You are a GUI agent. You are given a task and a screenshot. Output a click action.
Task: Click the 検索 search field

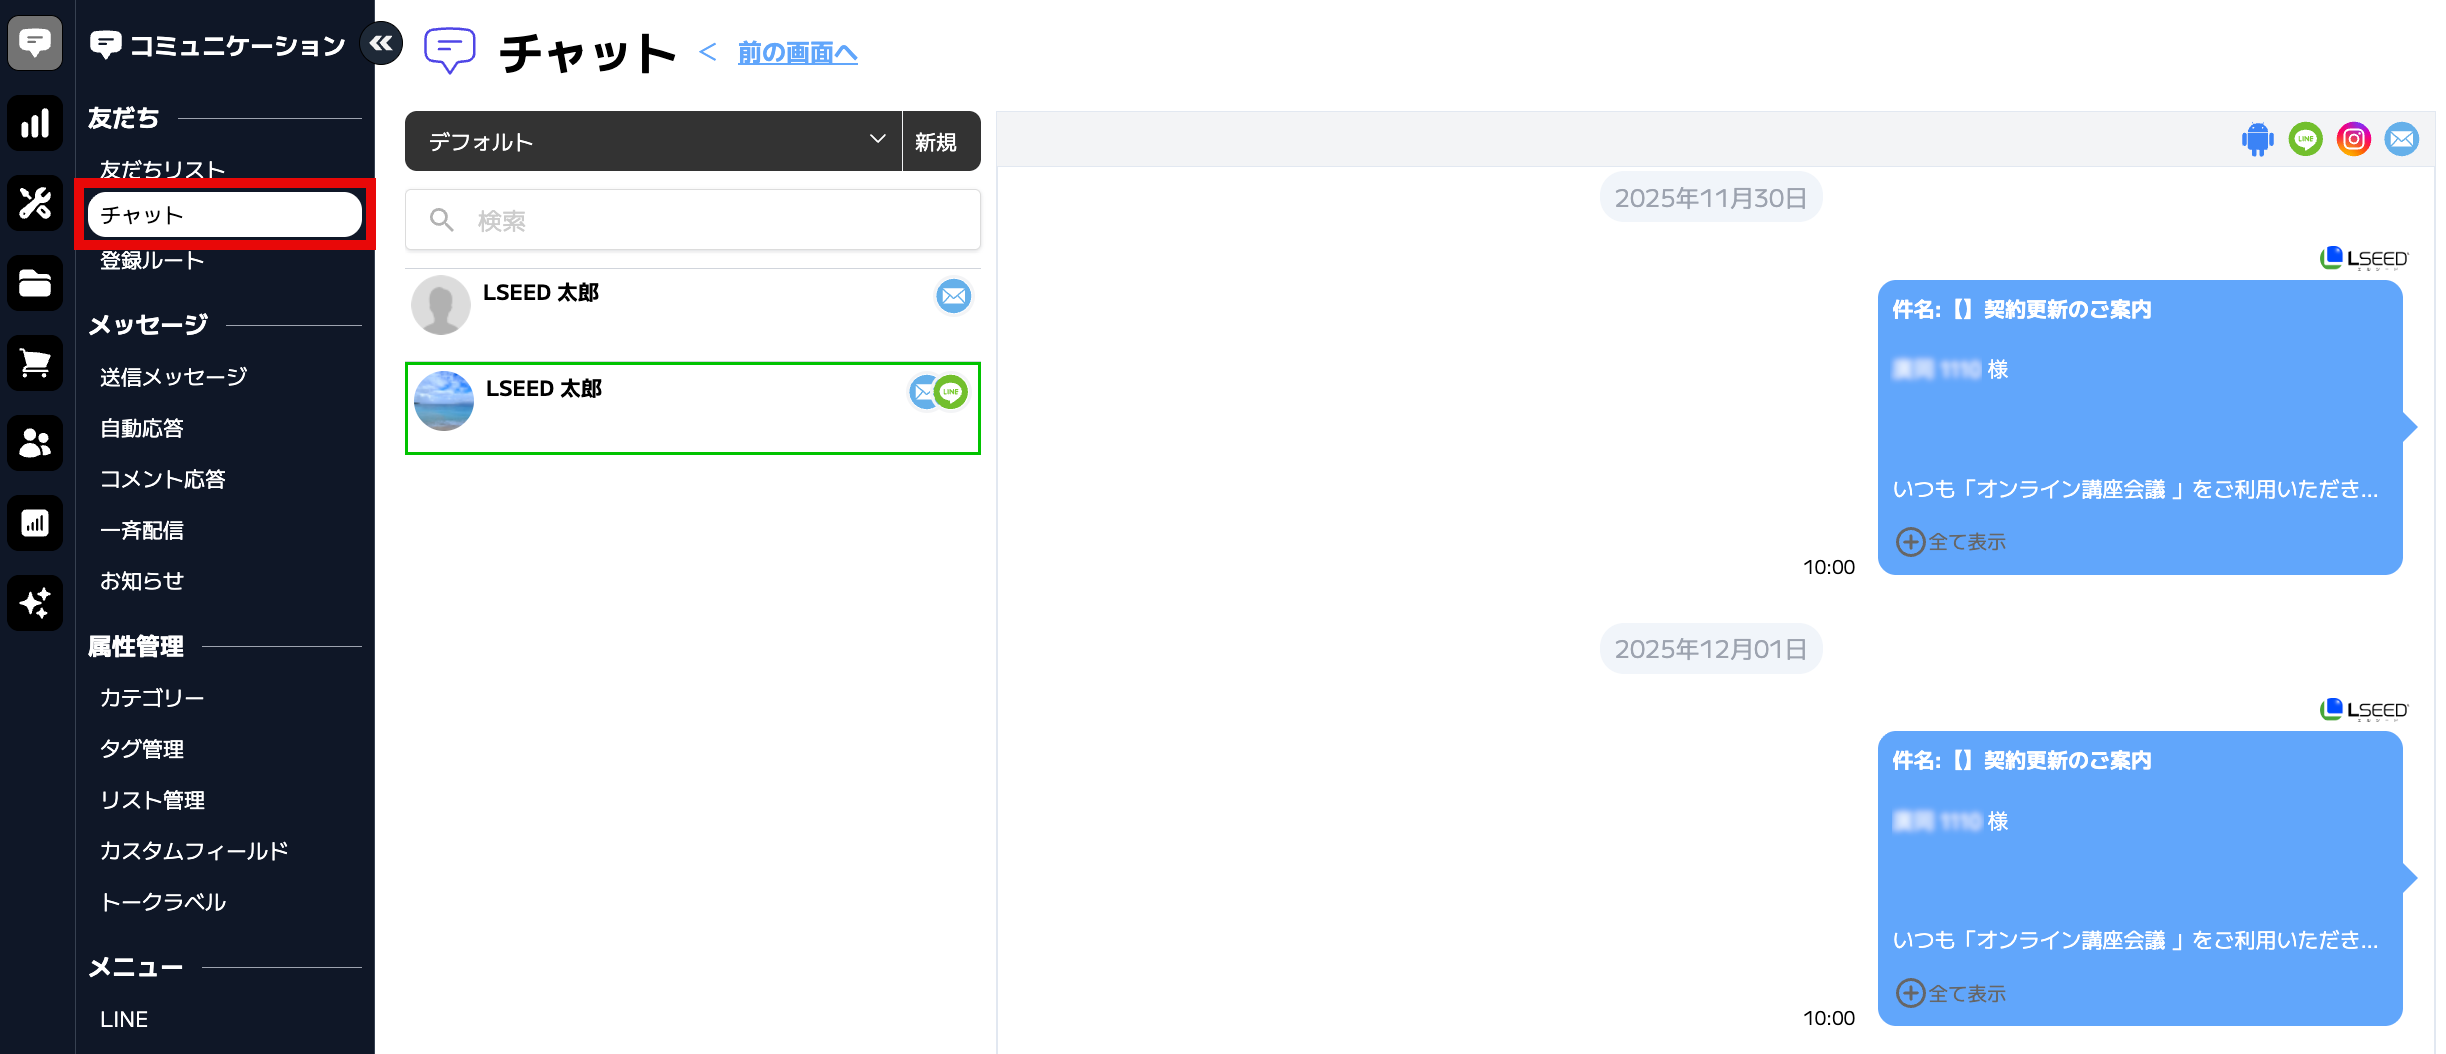(693, 220)
